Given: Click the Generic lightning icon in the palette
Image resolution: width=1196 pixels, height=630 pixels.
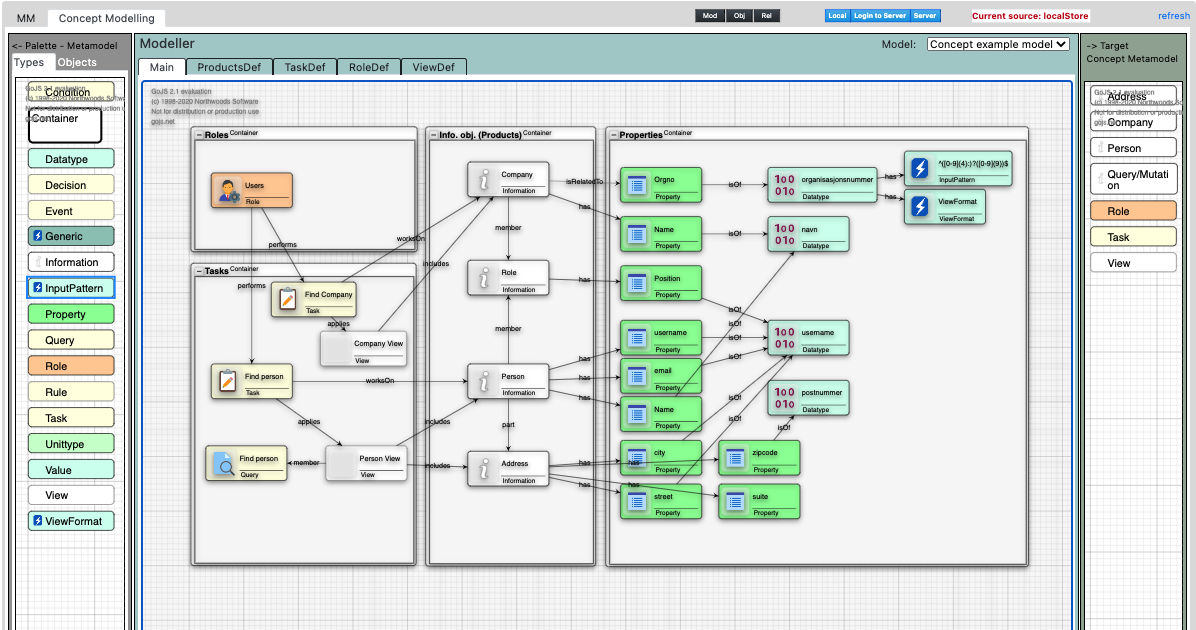Looking at the screenshot, I should tap(37, 236).
